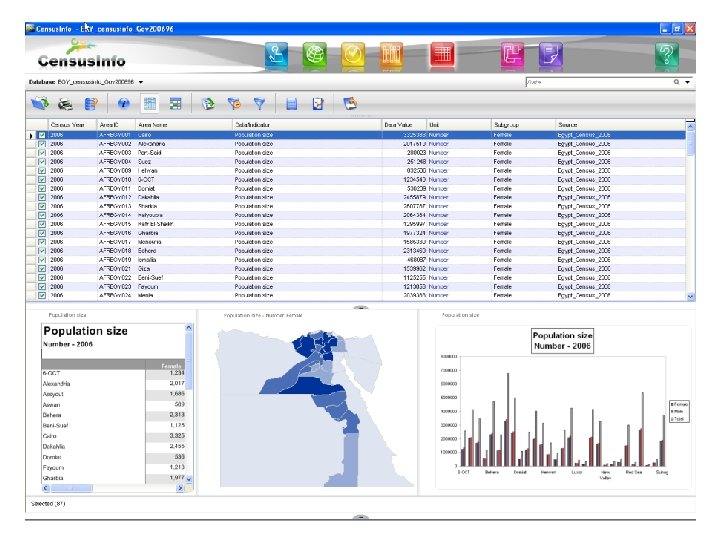The width and height of the screenshot is (720, 540).
Task: Click the funnel with orange circle icon
Action: click(x=234, y=104)
